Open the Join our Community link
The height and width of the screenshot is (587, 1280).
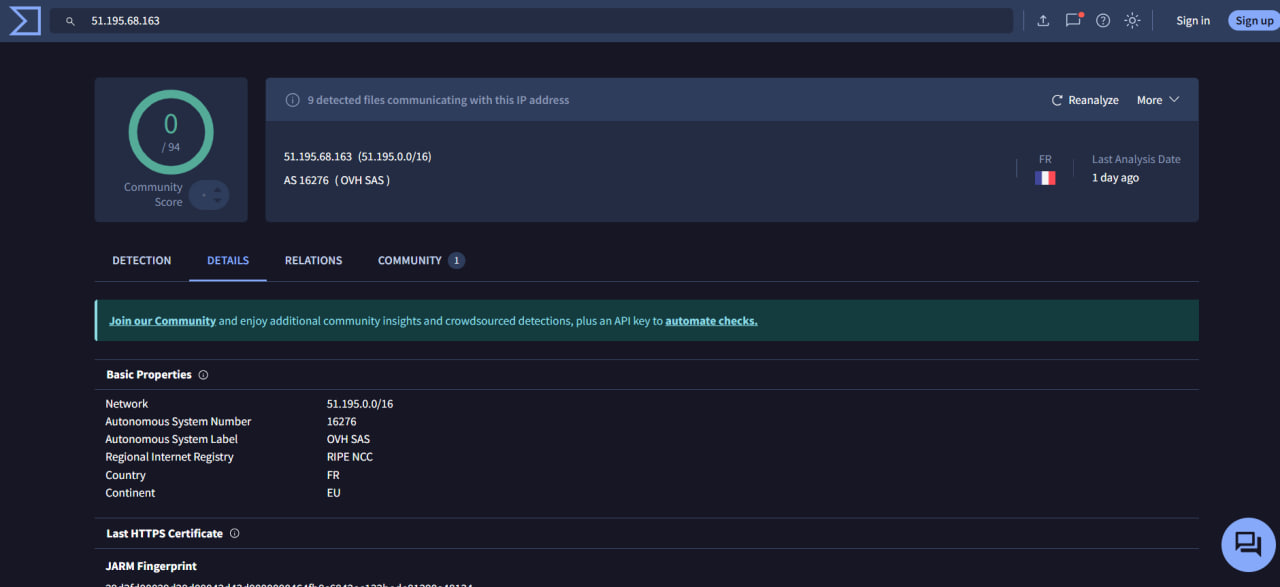(162, 320)
